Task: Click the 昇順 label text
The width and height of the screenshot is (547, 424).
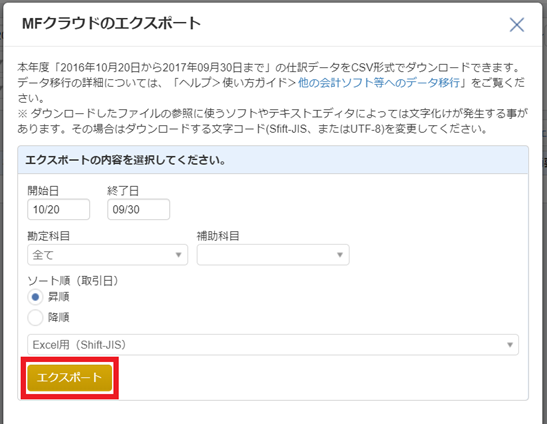Action: [x=59, y=297]
